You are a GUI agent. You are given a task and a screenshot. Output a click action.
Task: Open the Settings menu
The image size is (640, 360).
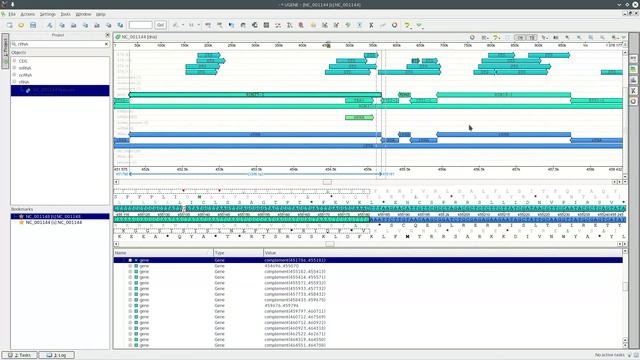[47, 14]
